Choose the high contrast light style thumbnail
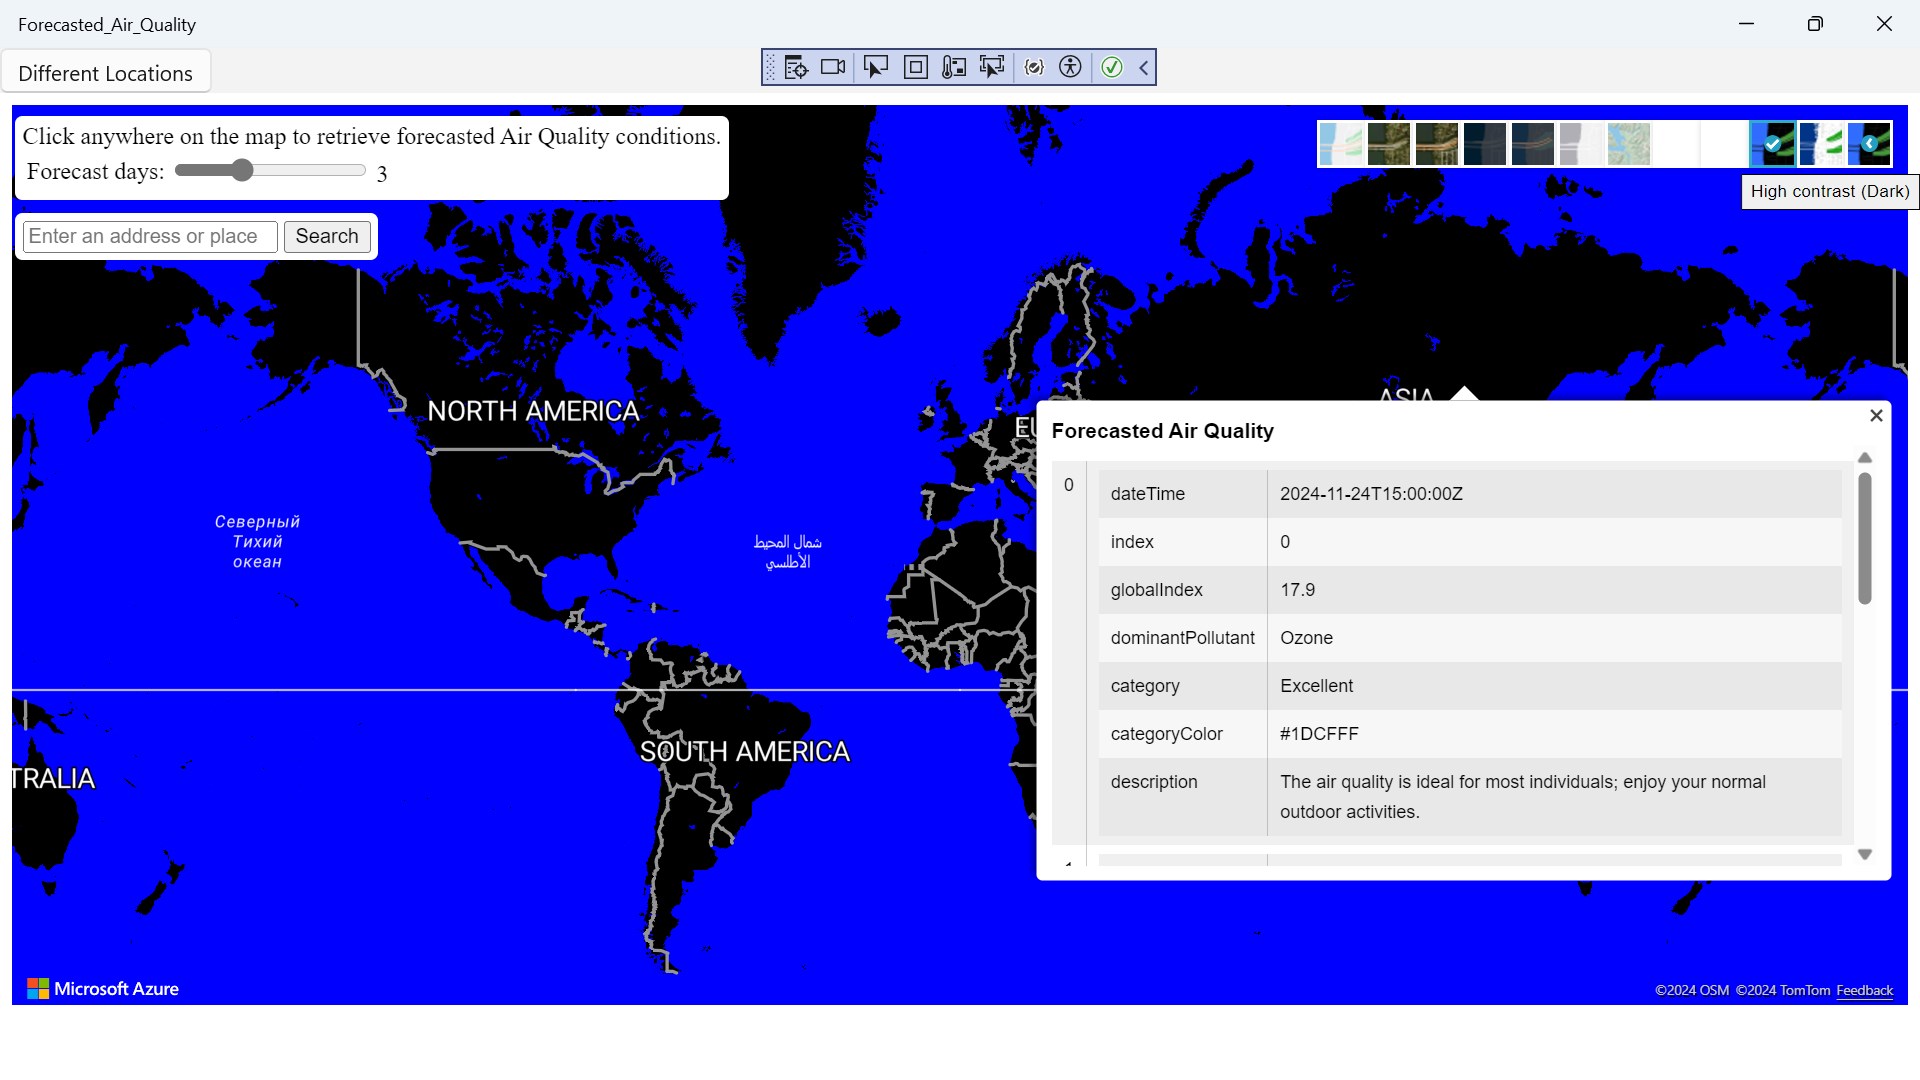Image resolution: width=1920 pixels, height=1080 pixels. [1822, 144]
